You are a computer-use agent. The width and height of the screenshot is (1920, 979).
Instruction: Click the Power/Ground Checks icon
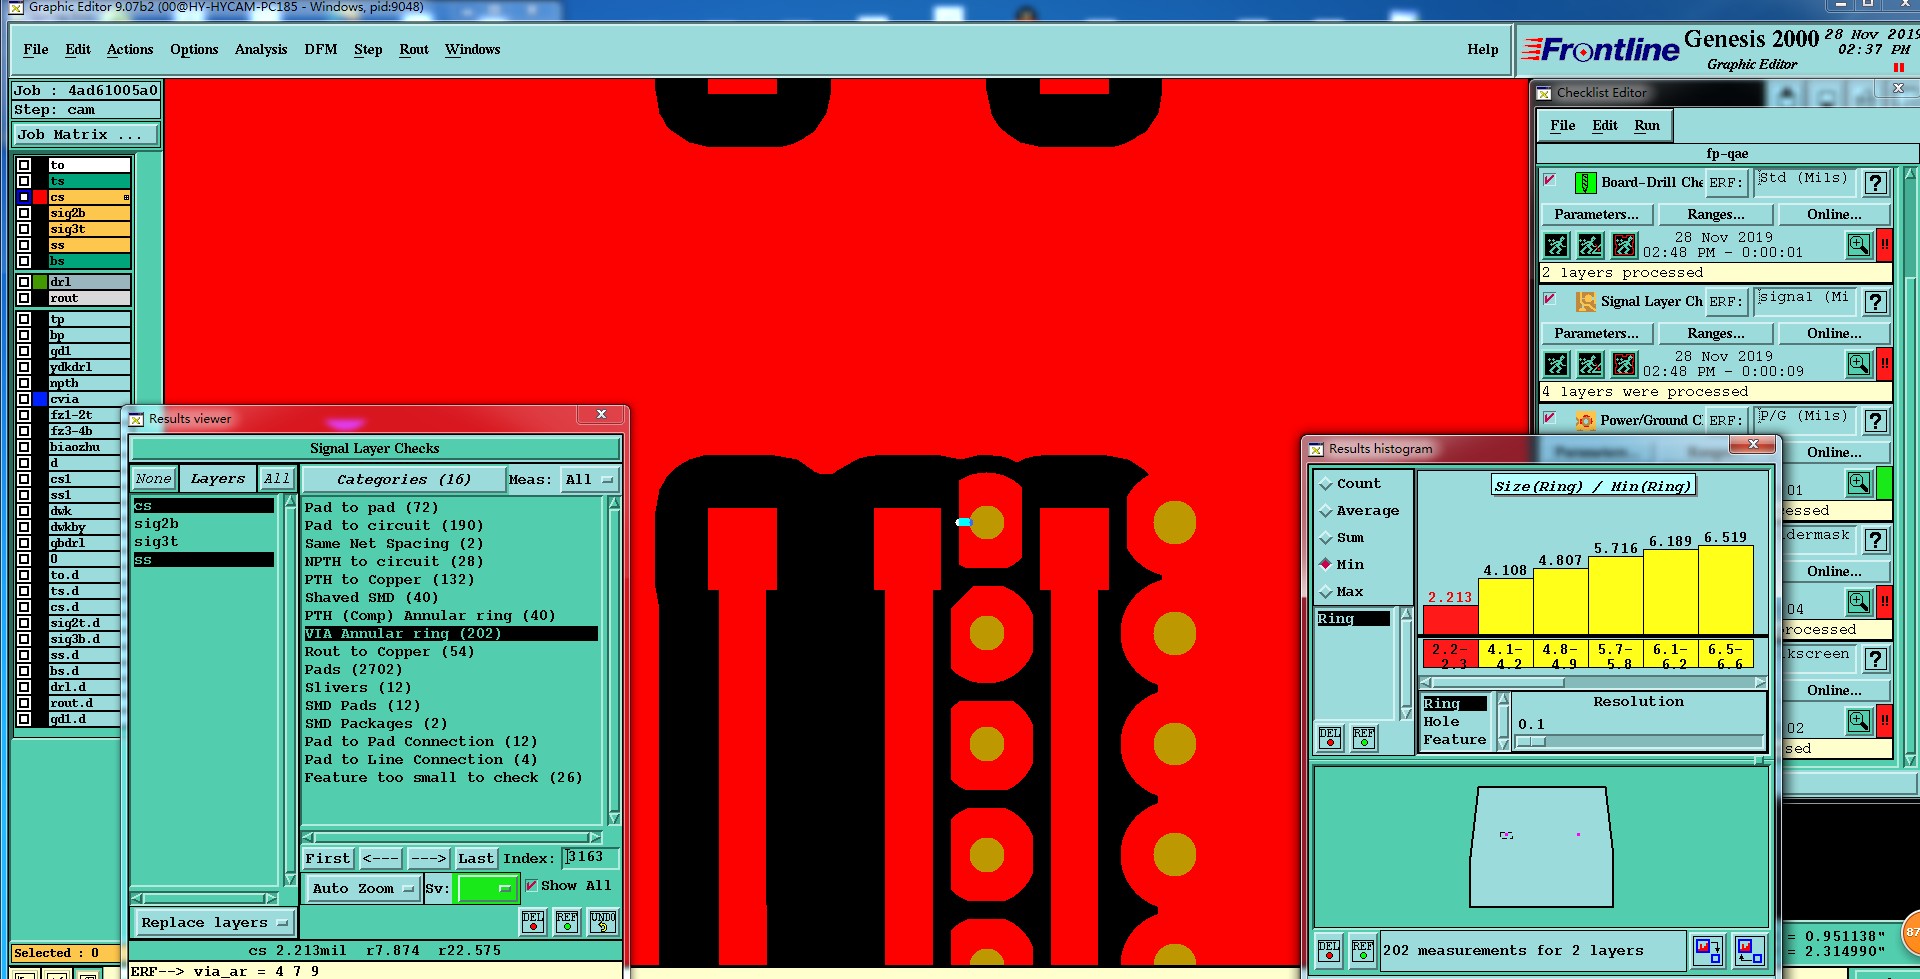[1585, 421]
